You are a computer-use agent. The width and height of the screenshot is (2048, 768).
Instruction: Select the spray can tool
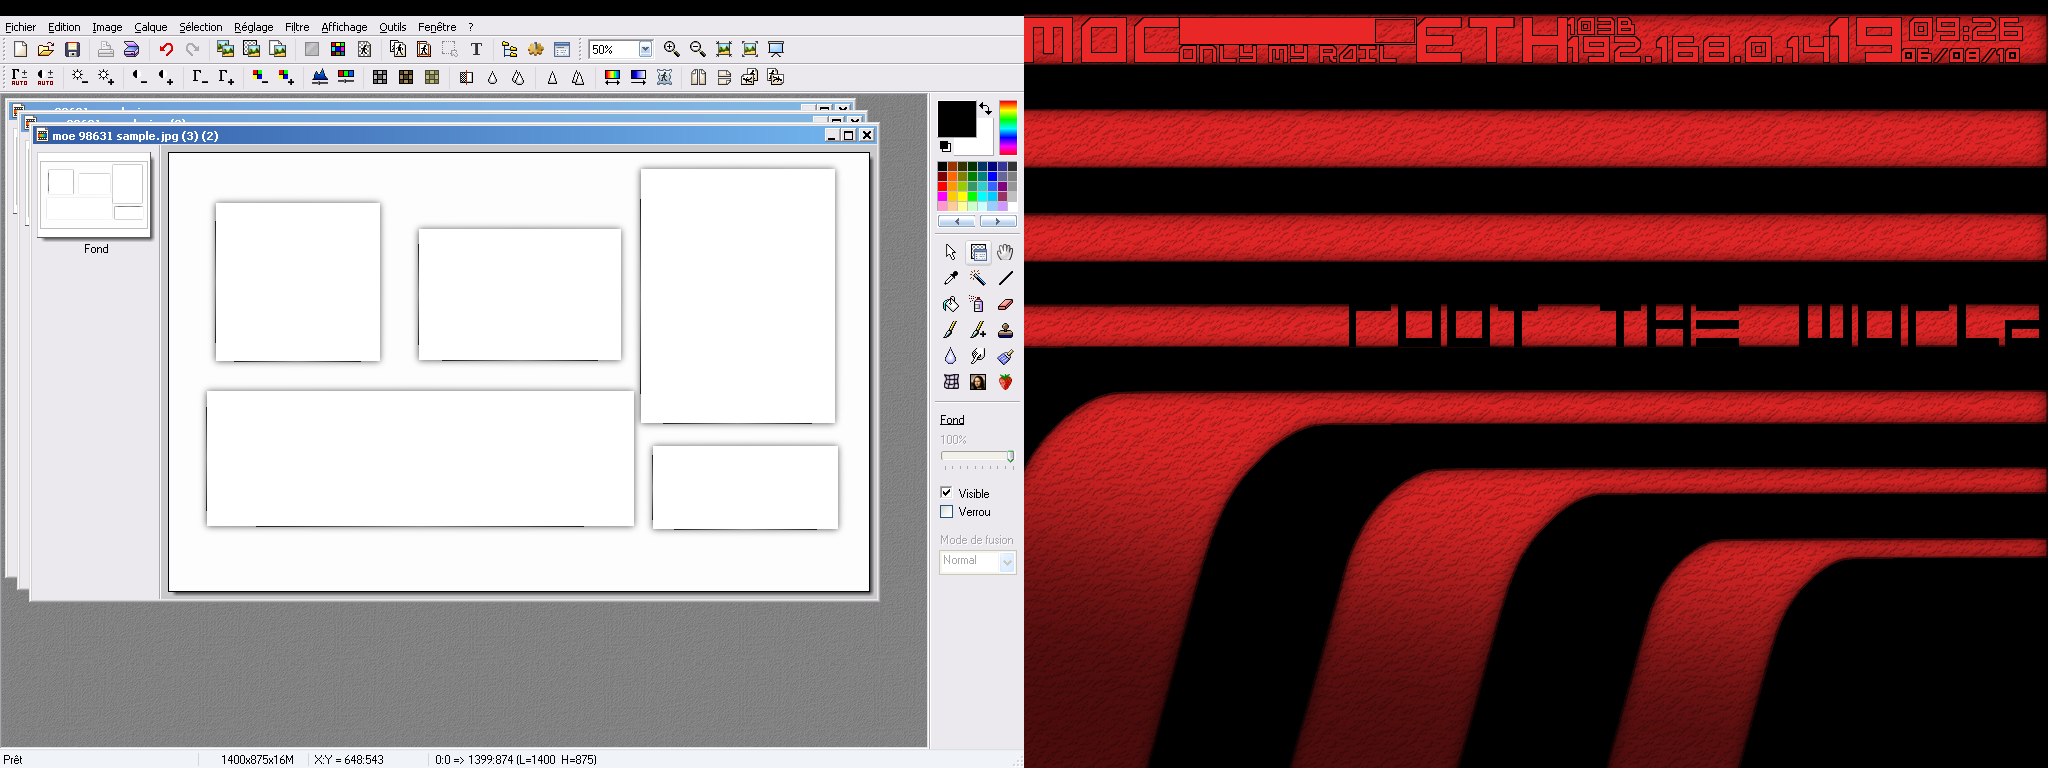(978, 304)
